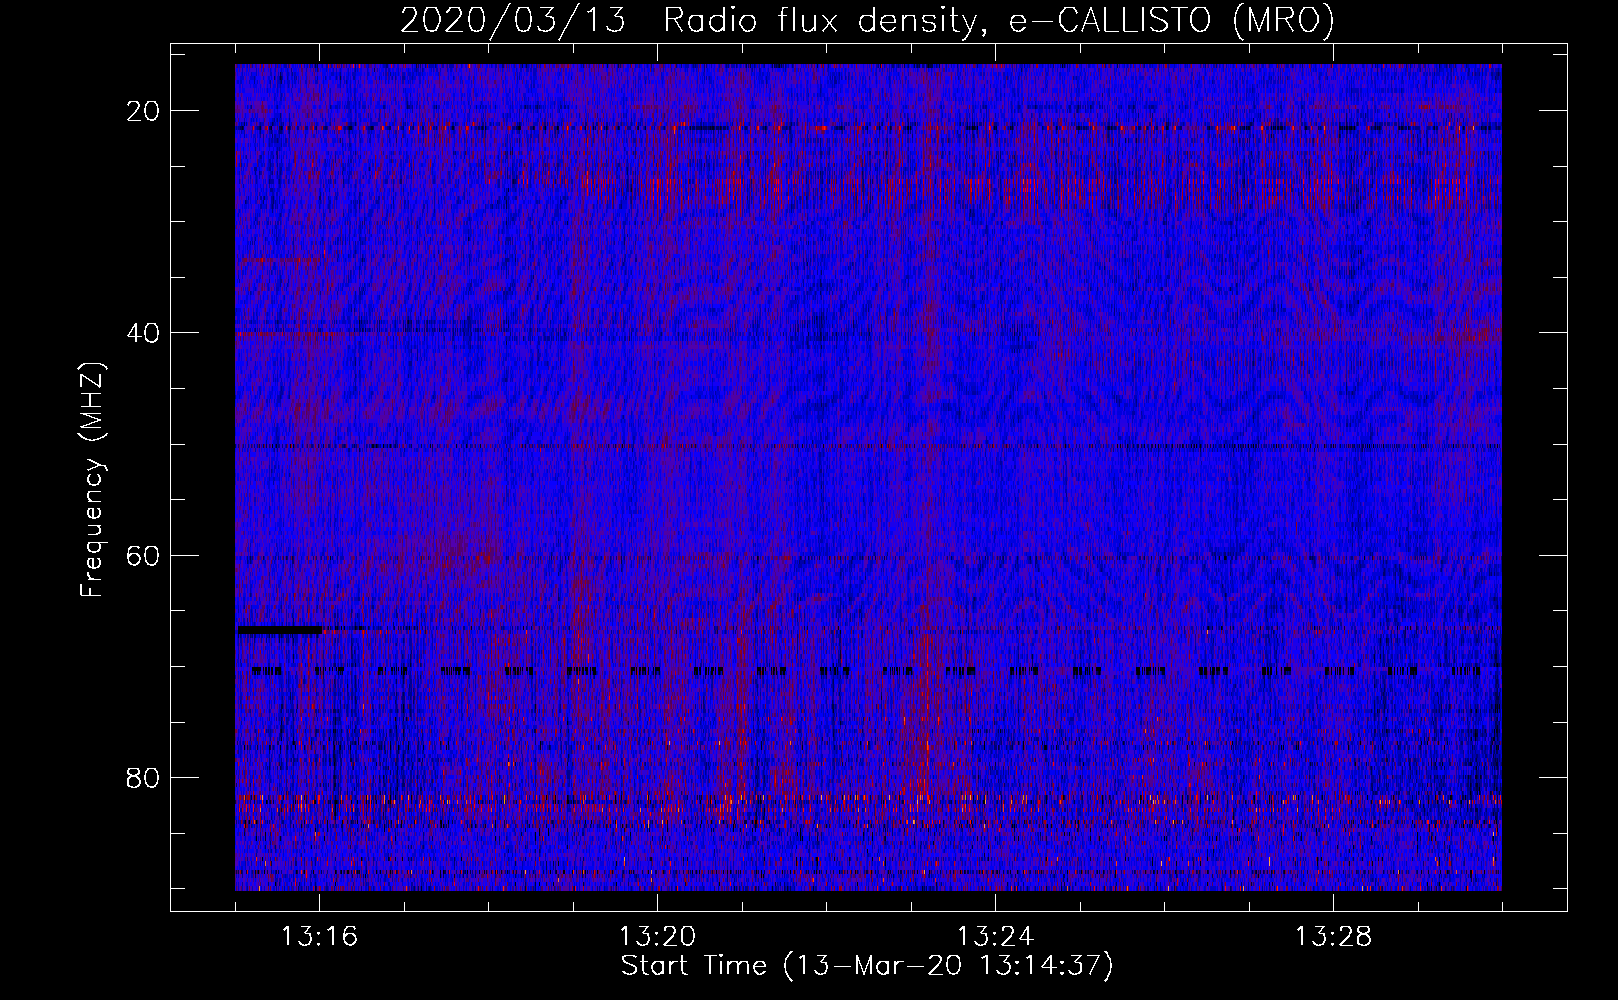Click the 13:28 time tick label
The height and width of the screenshot is (1000, 1618).
click(1333, 937)
